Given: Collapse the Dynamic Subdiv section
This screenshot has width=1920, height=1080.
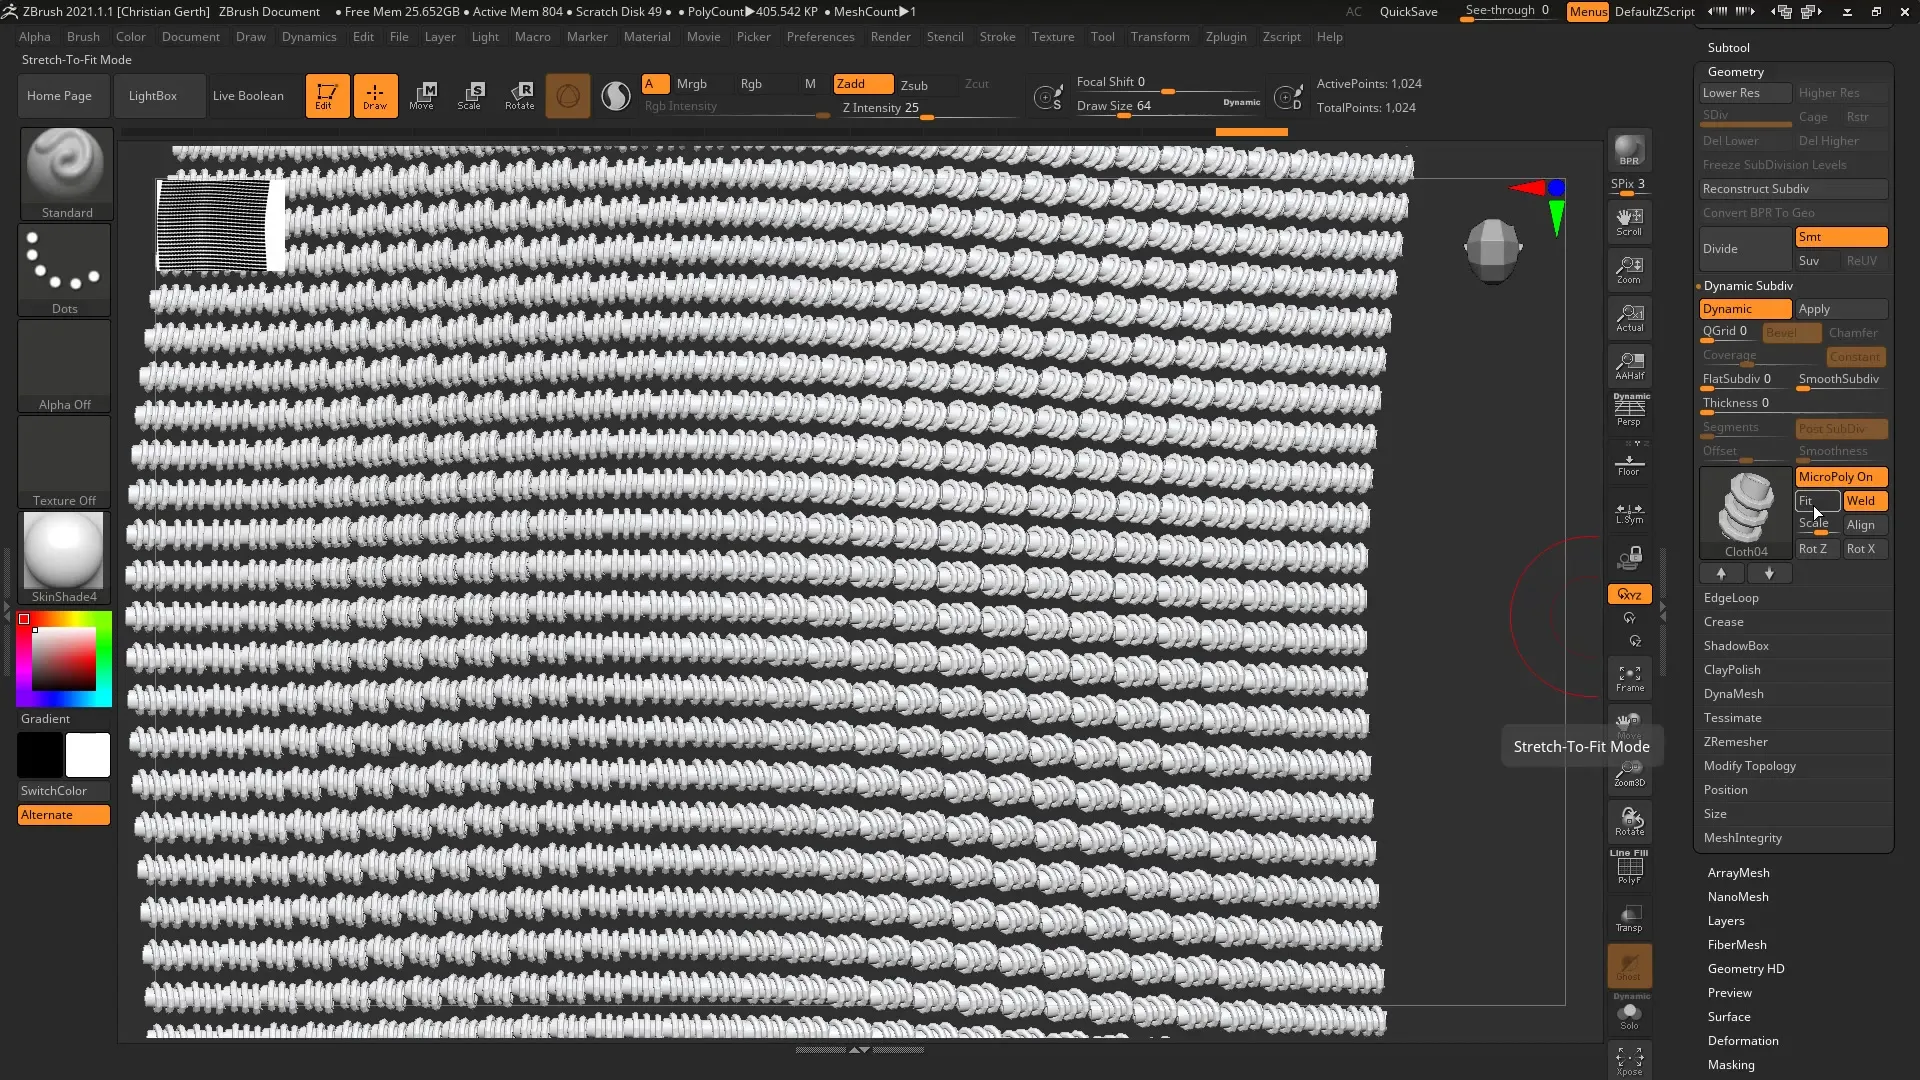Looking at the screenshot, I should click(x=1748, y=286).
